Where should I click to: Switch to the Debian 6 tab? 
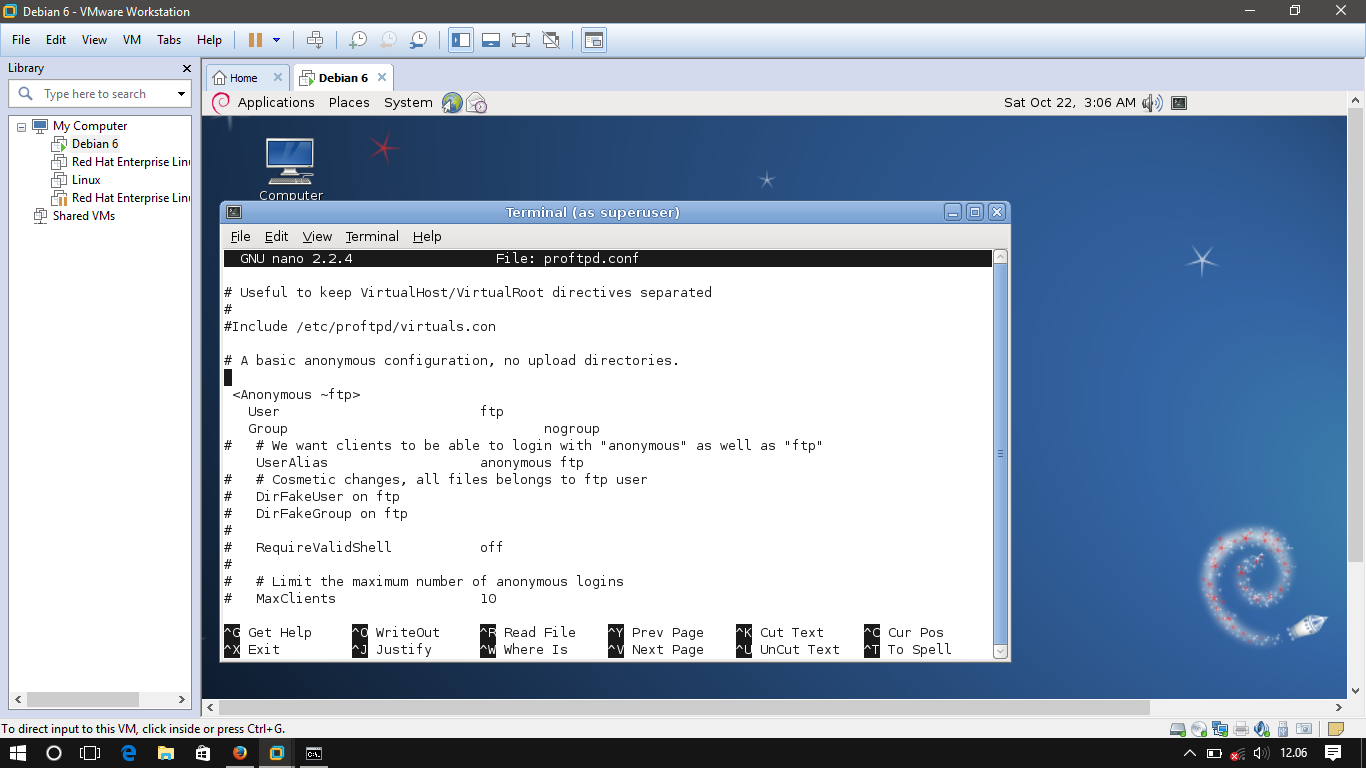click(x=343, y=78)
